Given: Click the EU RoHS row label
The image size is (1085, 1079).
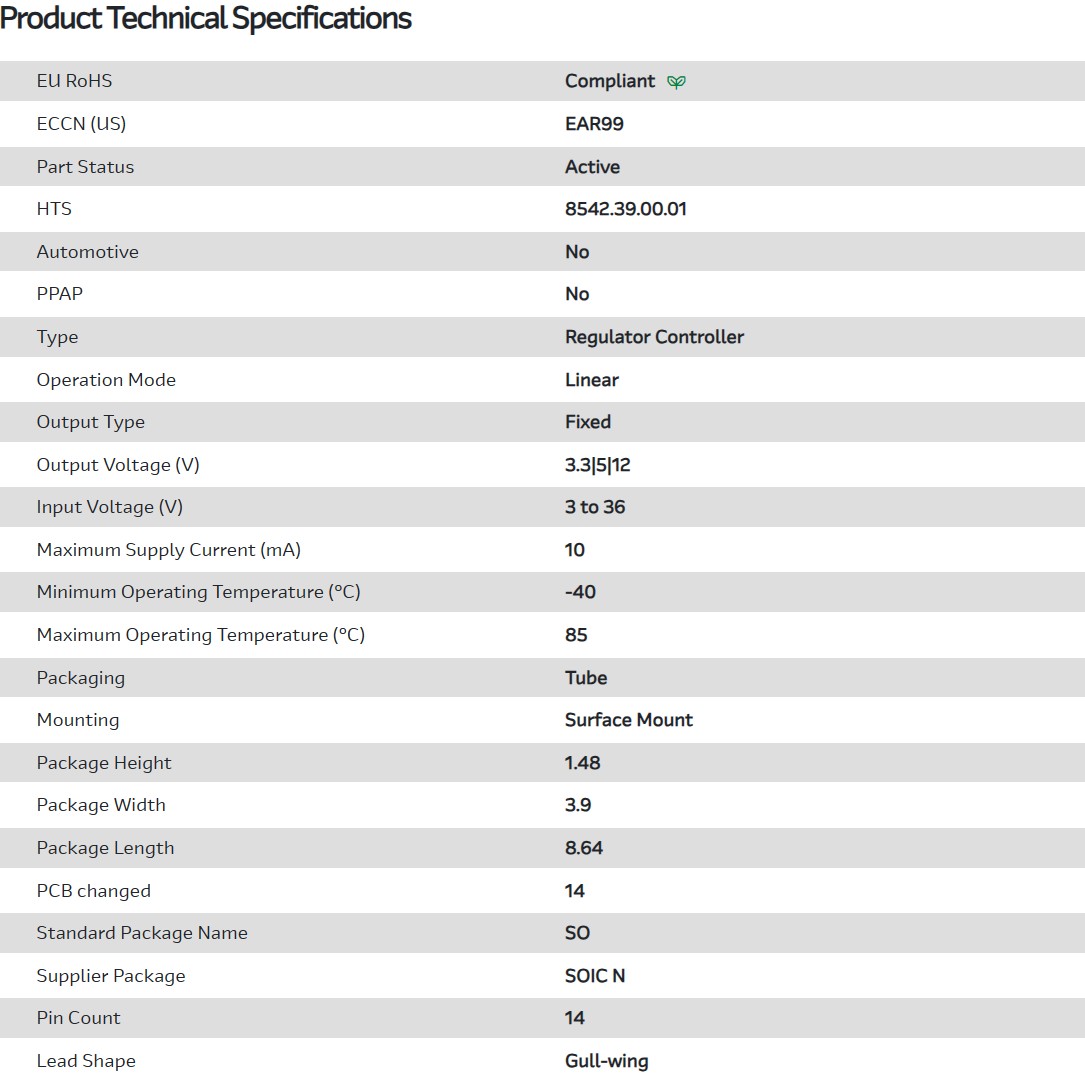Looking at the screenshot, I should 74,81.
